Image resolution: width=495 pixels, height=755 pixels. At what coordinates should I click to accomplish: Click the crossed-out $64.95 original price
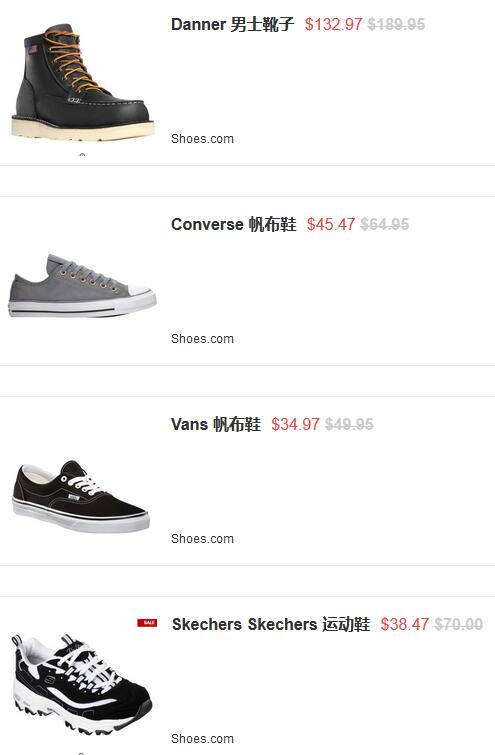[385, 224]
